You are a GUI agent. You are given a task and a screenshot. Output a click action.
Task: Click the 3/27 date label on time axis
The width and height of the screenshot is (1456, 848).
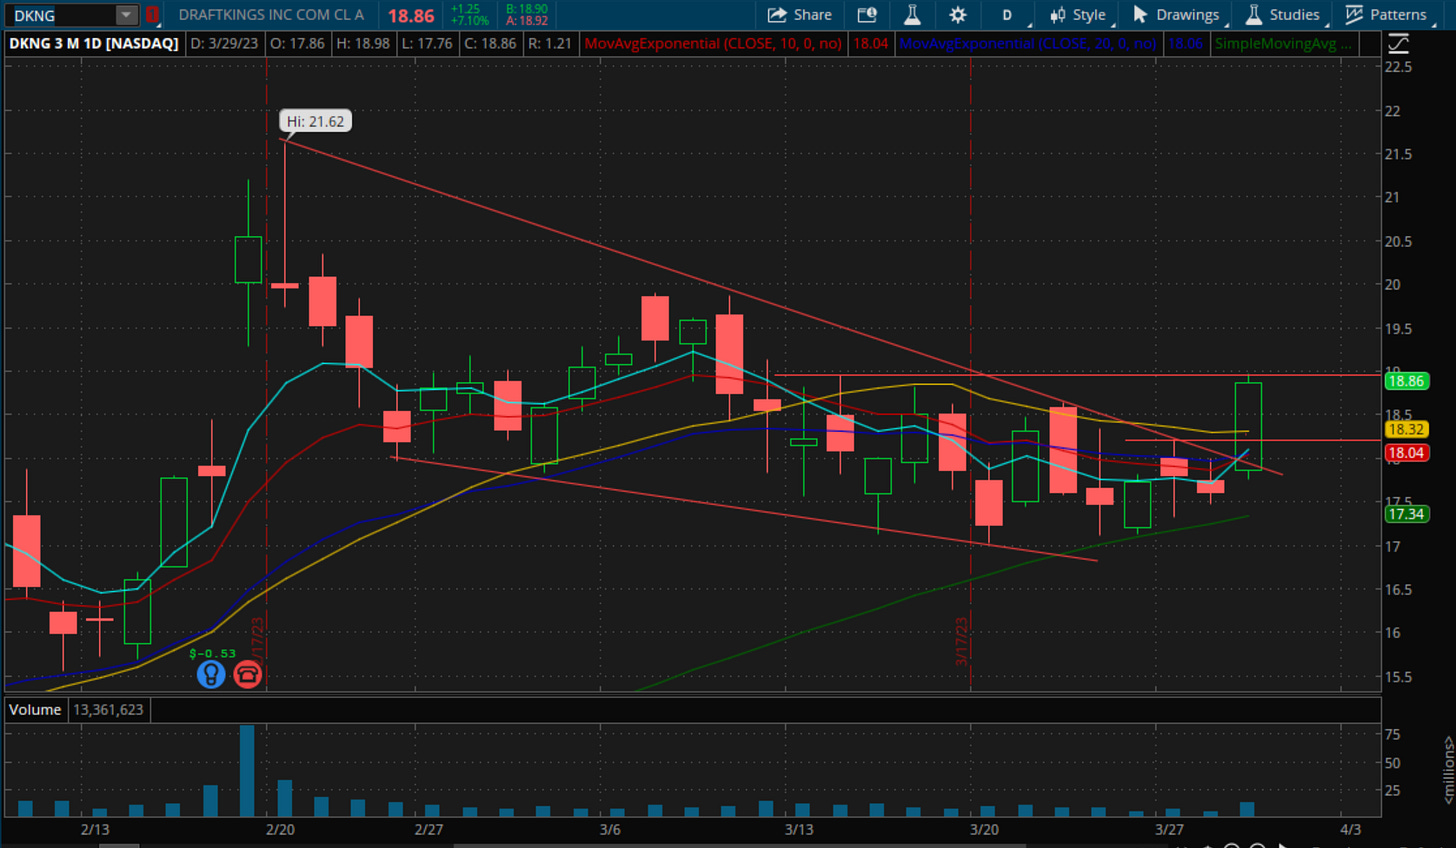1169,829
